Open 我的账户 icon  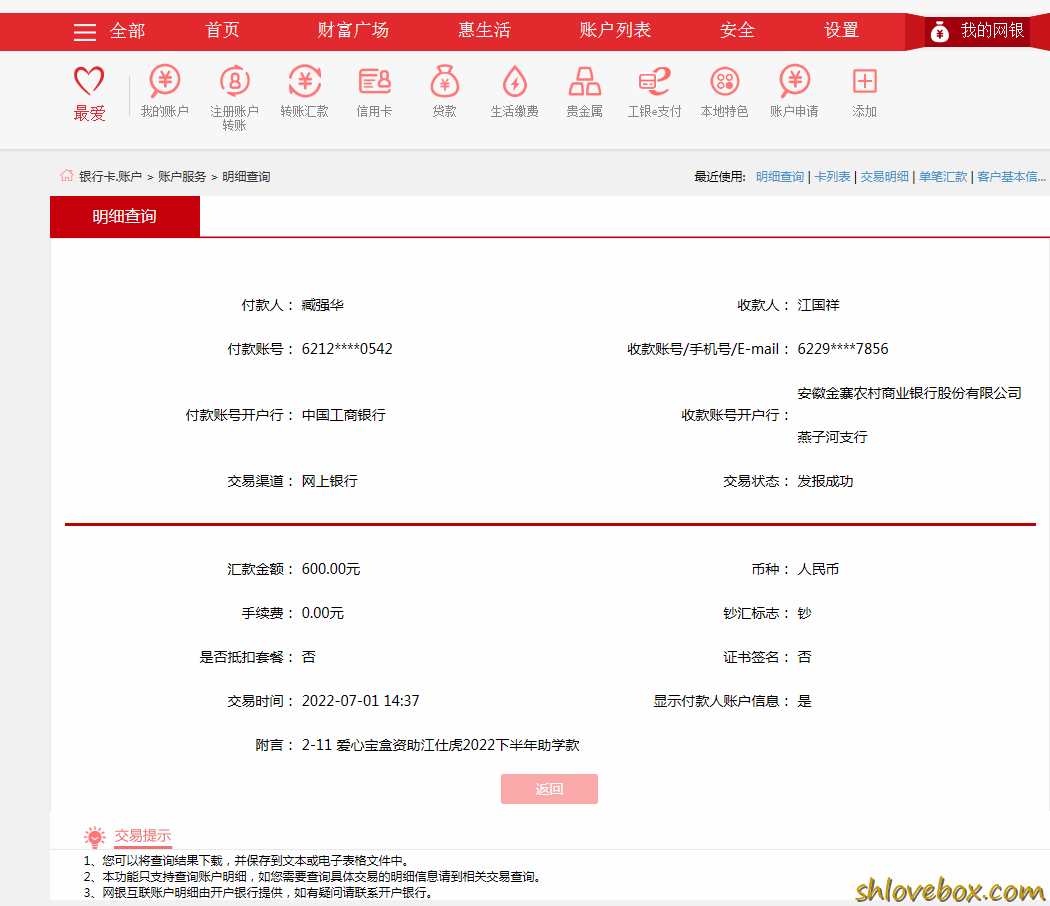[165, 81]
